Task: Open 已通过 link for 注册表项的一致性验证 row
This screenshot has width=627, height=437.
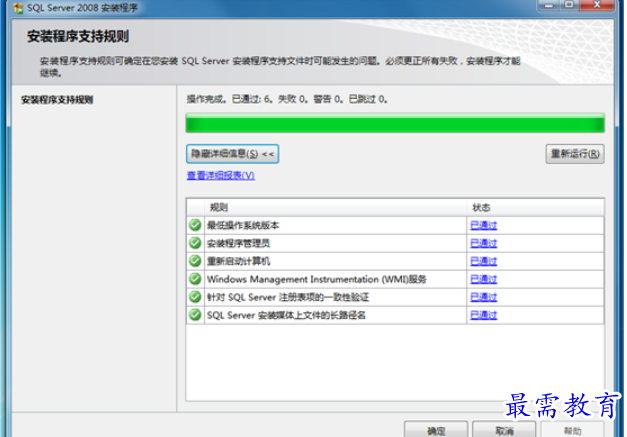Action: coord(483,297)
